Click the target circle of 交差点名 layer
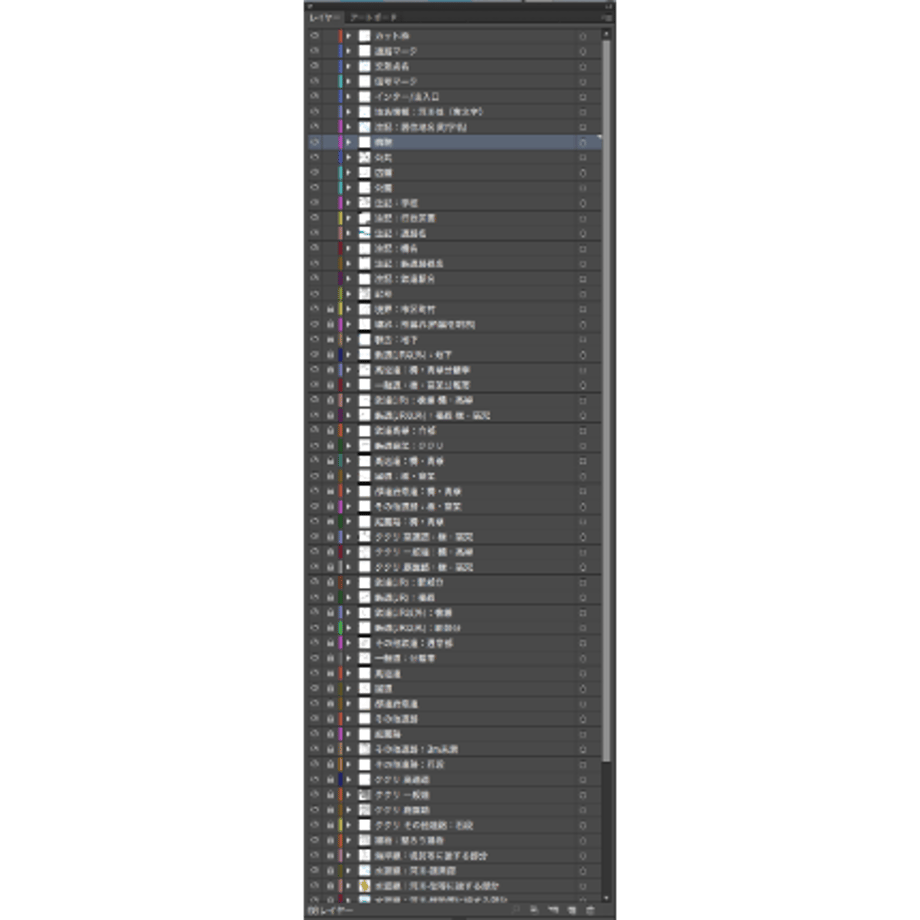This screenshot has width=920, height=920. [x=583, y=67]
